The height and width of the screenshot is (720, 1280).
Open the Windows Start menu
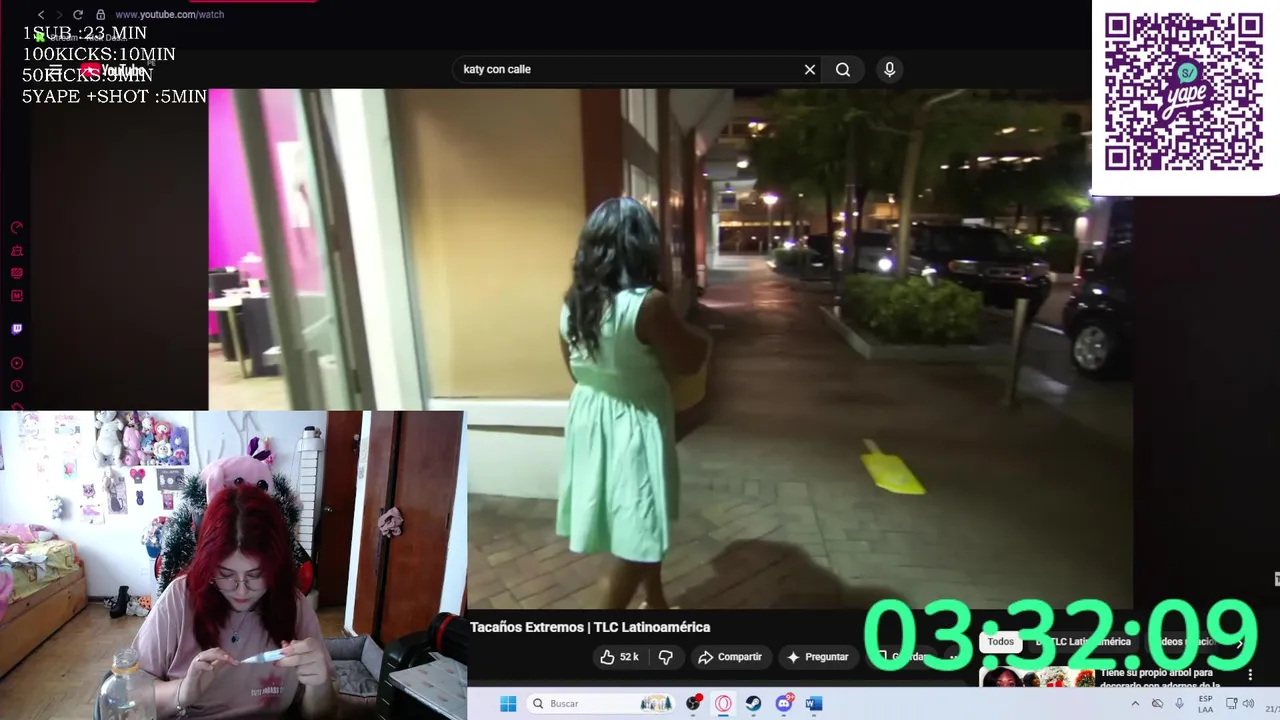(508, 704)
